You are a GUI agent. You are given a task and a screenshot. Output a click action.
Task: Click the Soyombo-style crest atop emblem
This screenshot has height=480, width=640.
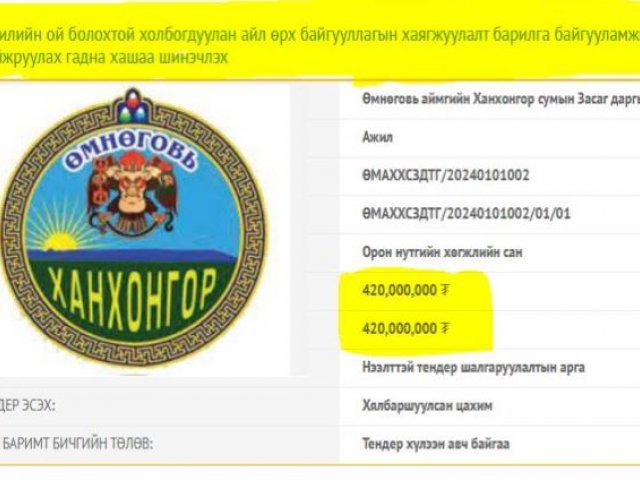[x=133, y=106]
